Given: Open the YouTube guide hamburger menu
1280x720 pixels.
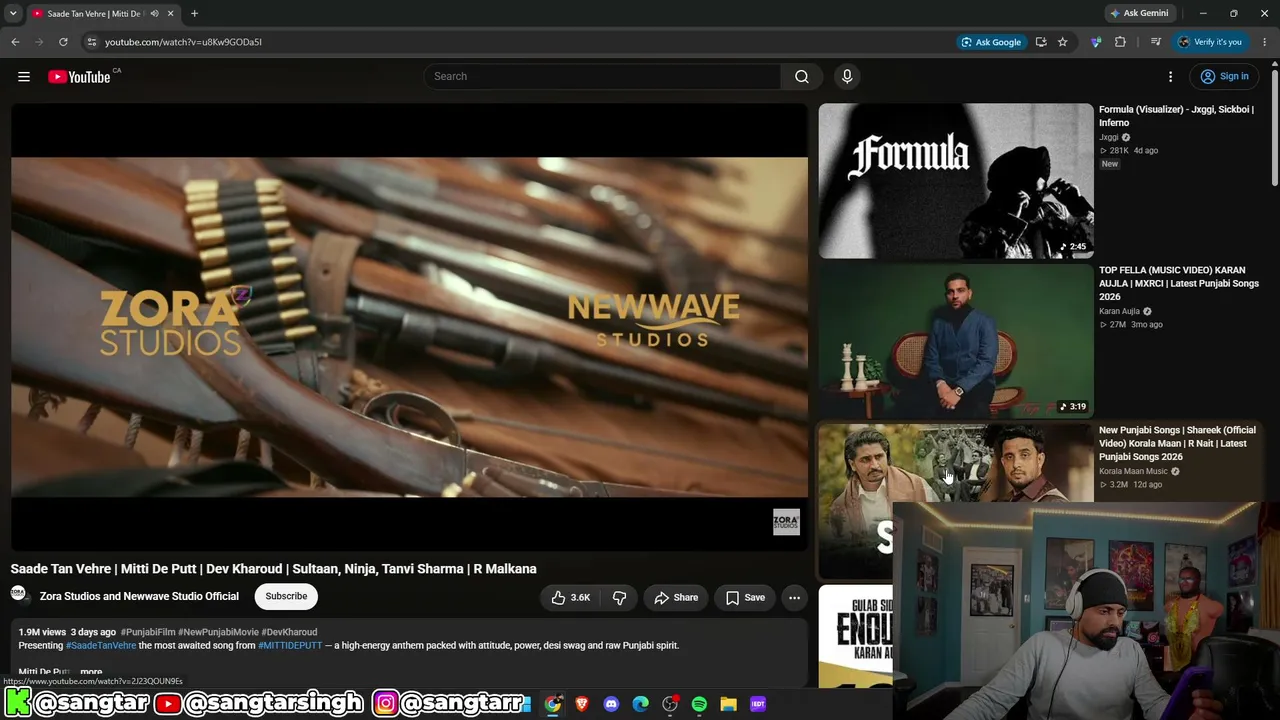Looking at the screenshot, I should click(24, 77).
